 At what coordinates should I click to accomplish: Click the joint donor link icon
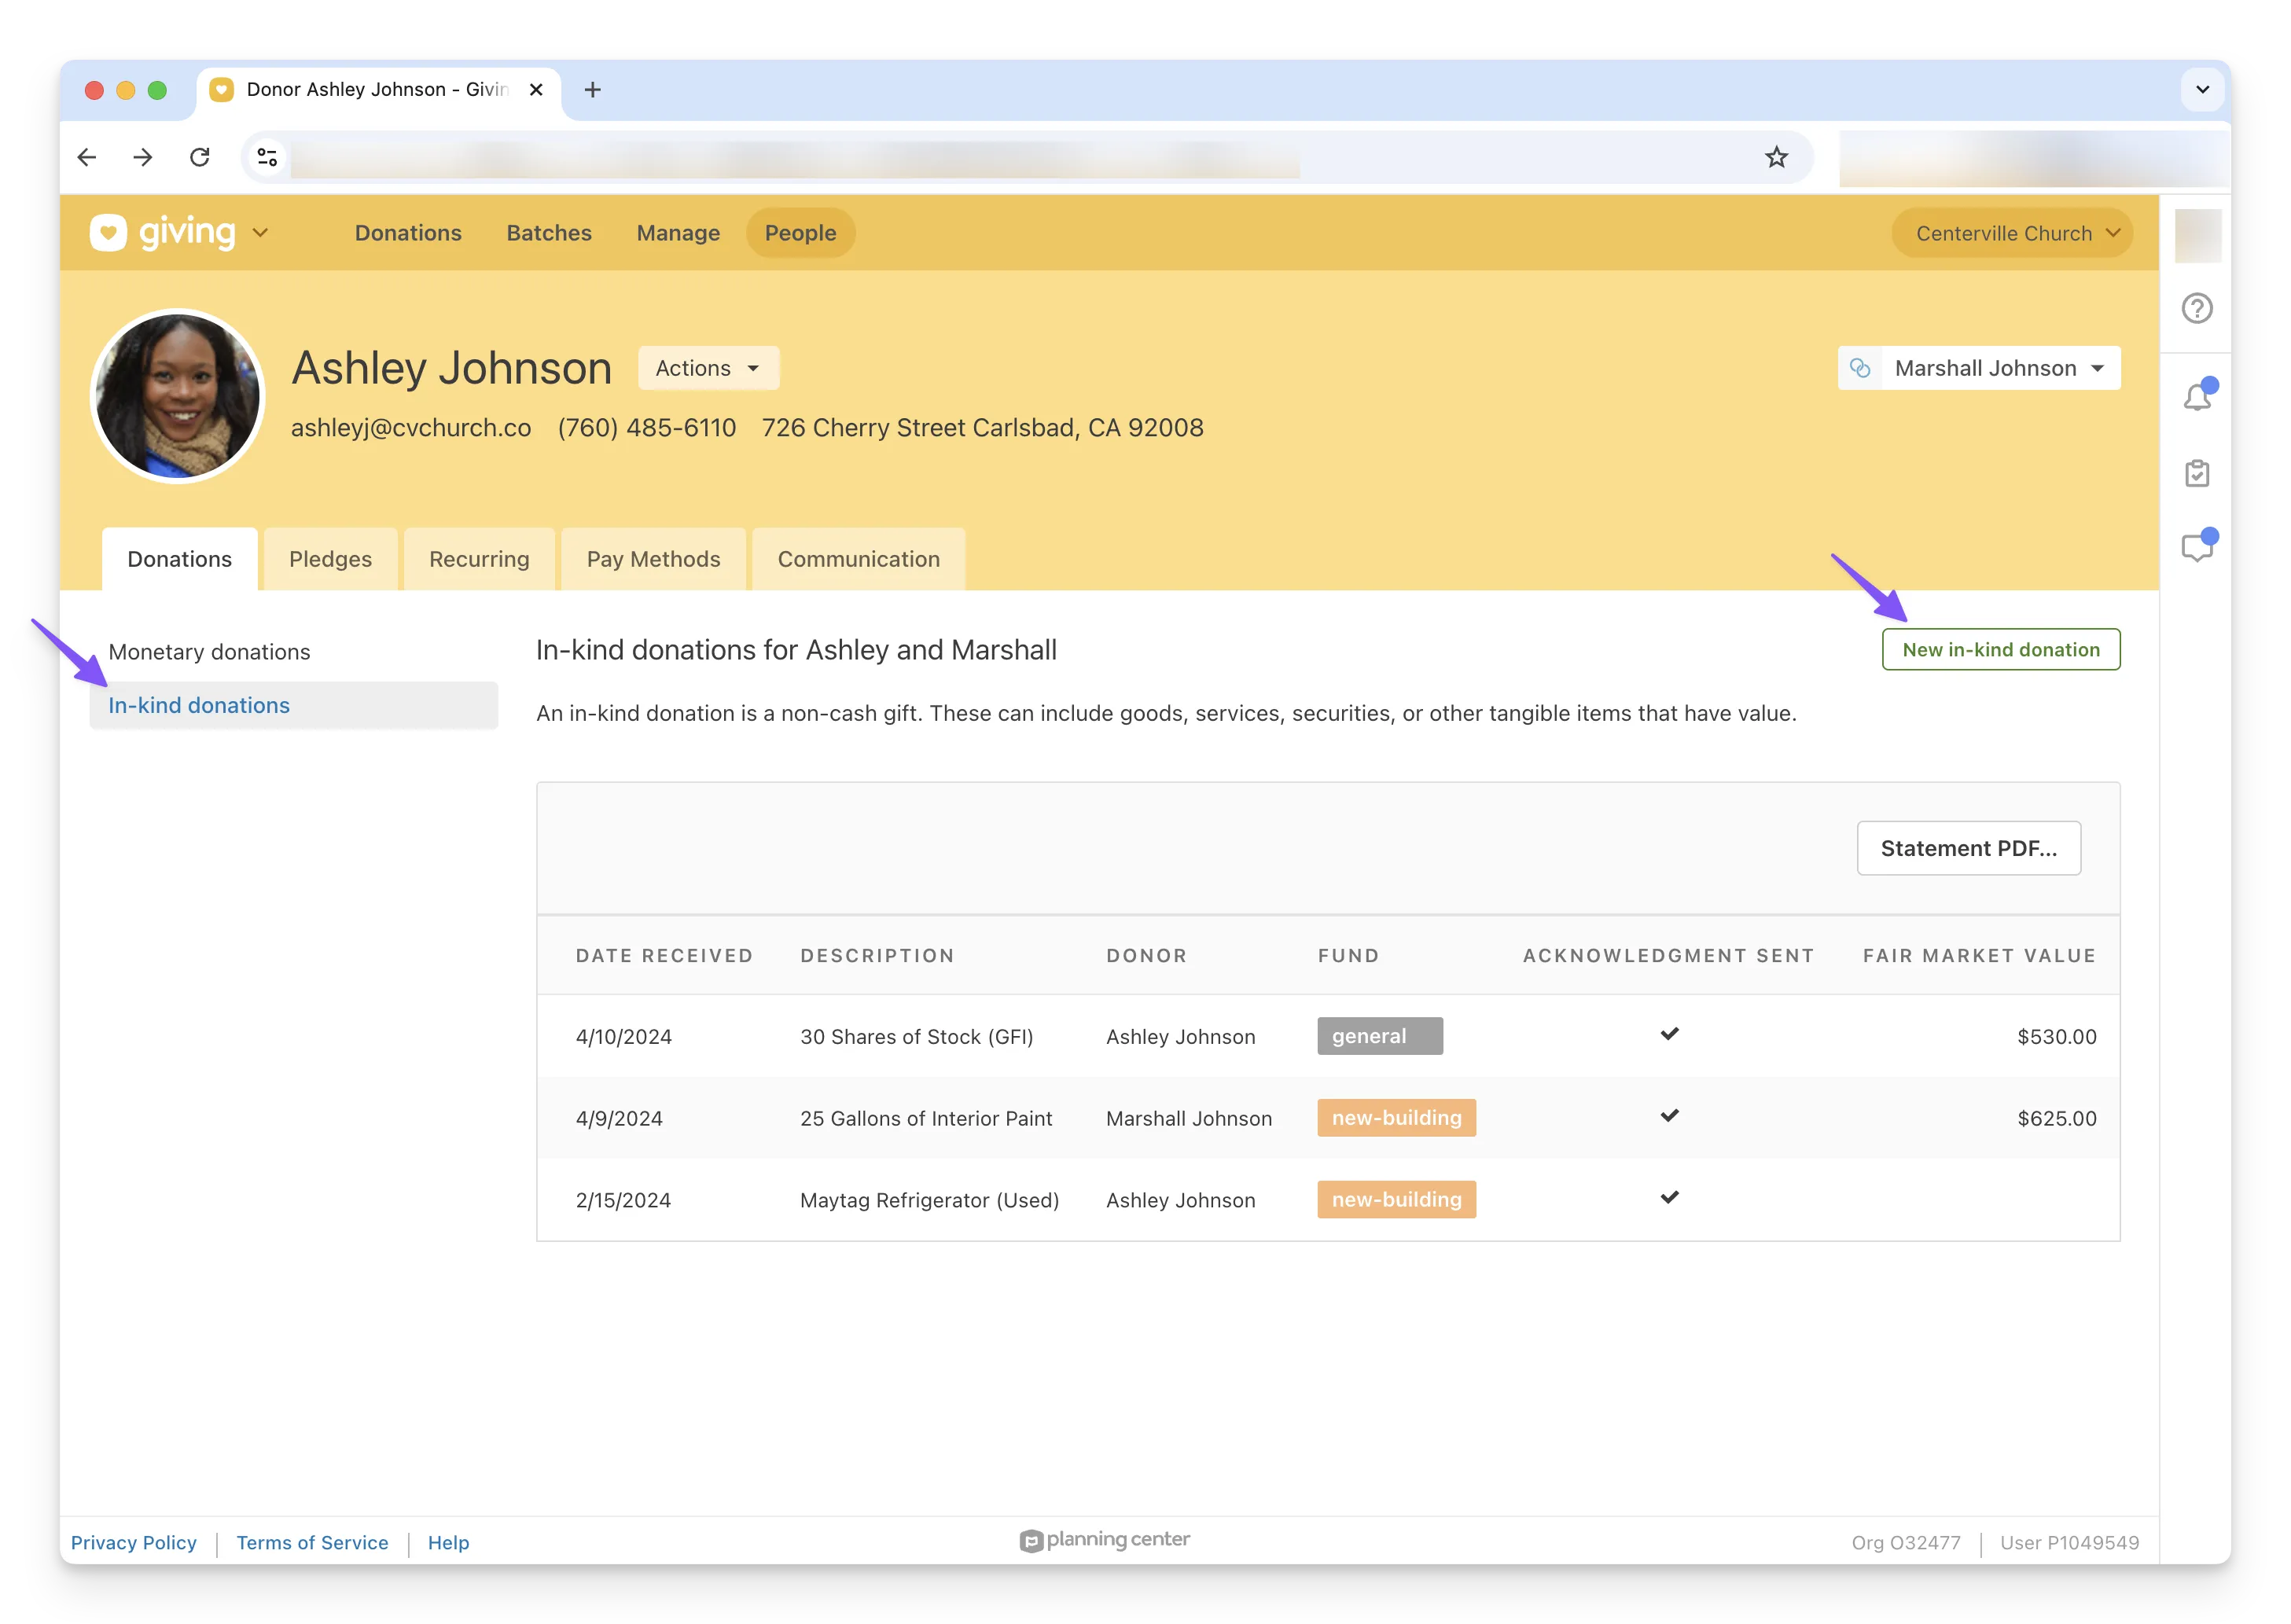point(1860,368)
